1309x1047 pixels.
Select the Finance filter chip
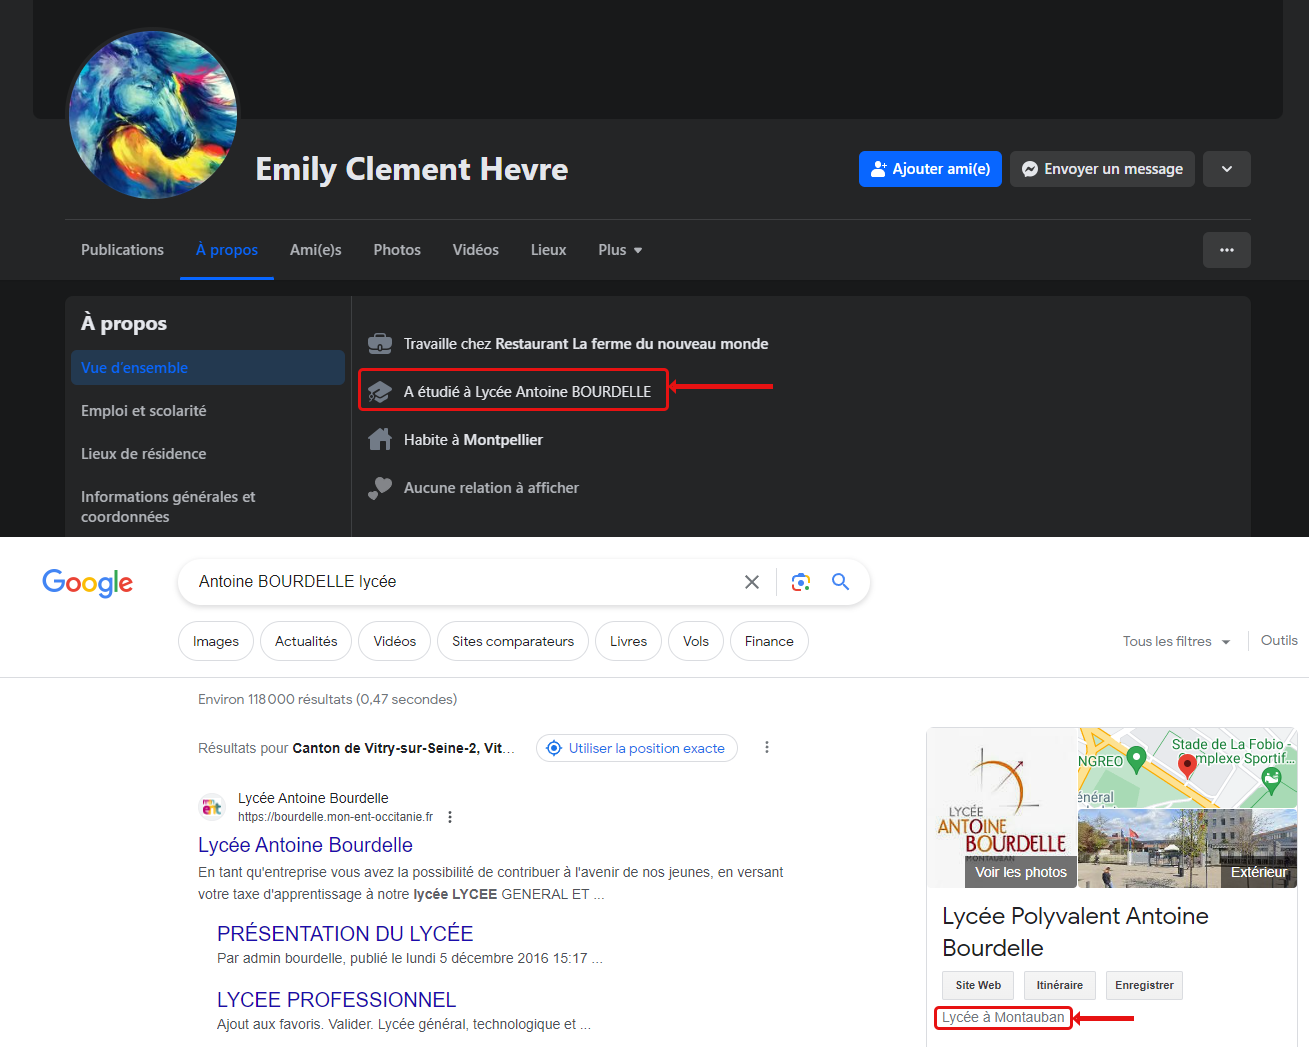click(x=769, y=641)
